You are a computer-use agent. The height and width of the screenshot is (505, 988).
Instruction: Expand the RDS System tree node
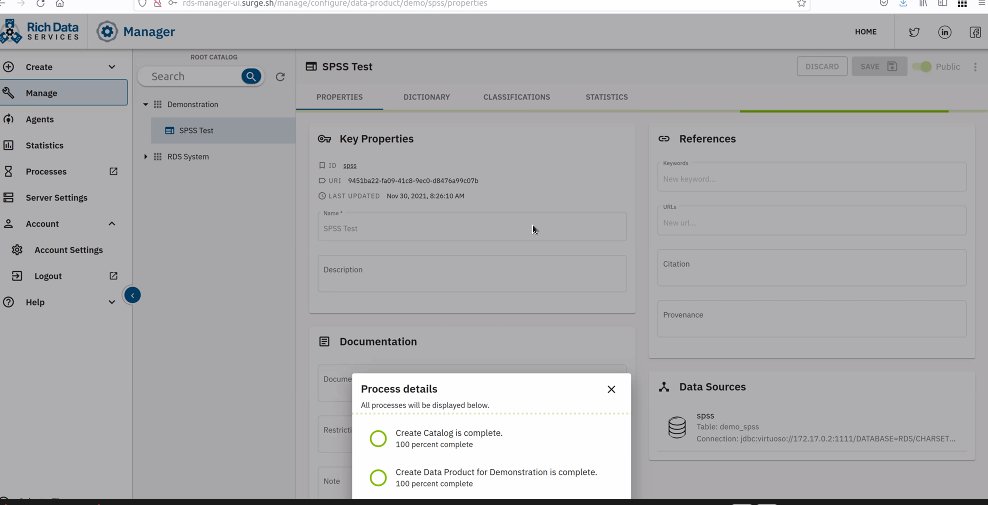click(146, 156)
